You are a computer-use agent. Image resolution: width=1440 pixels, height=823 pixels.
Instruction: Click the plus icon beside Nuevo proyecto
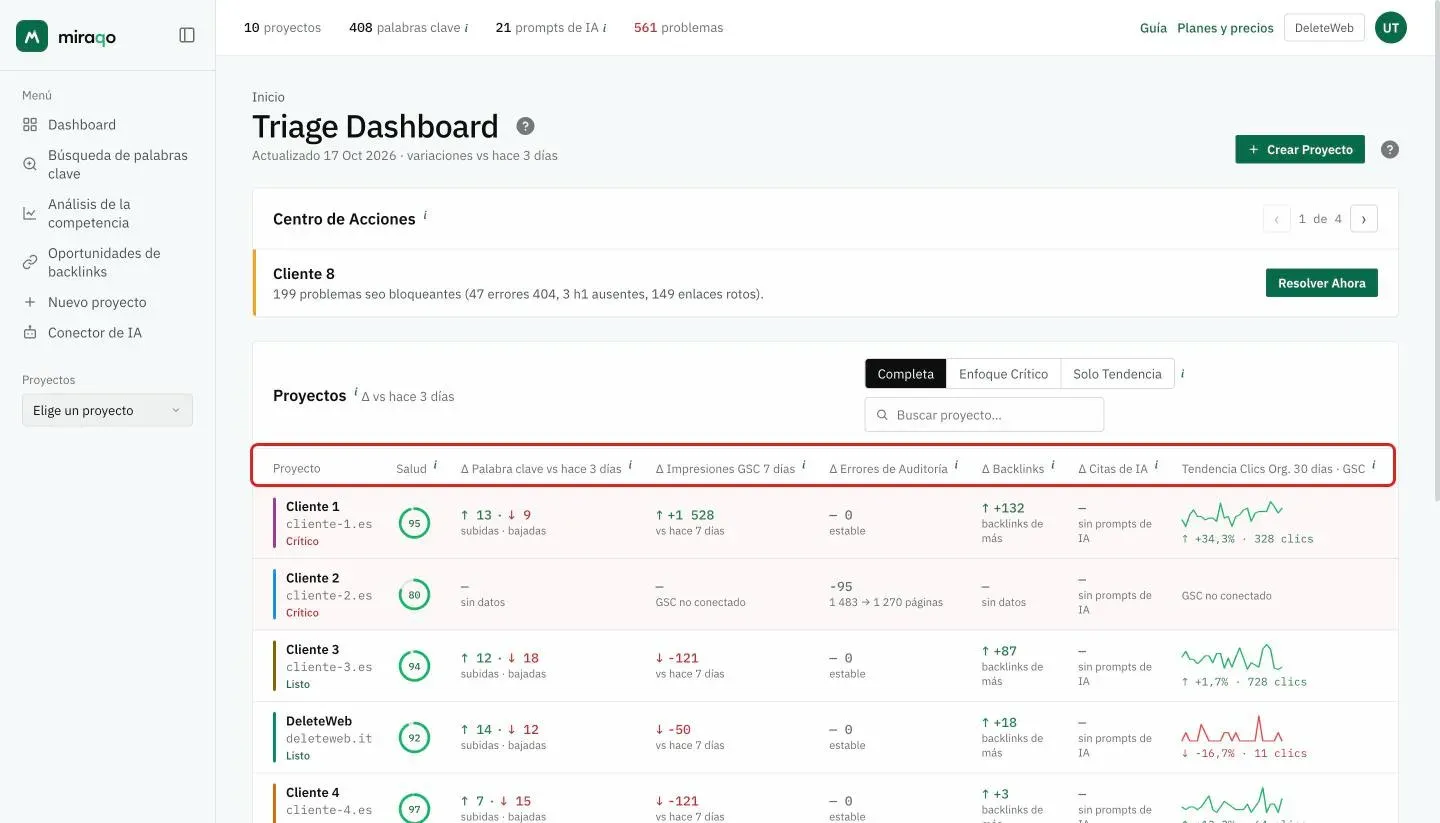click(30, 302)
